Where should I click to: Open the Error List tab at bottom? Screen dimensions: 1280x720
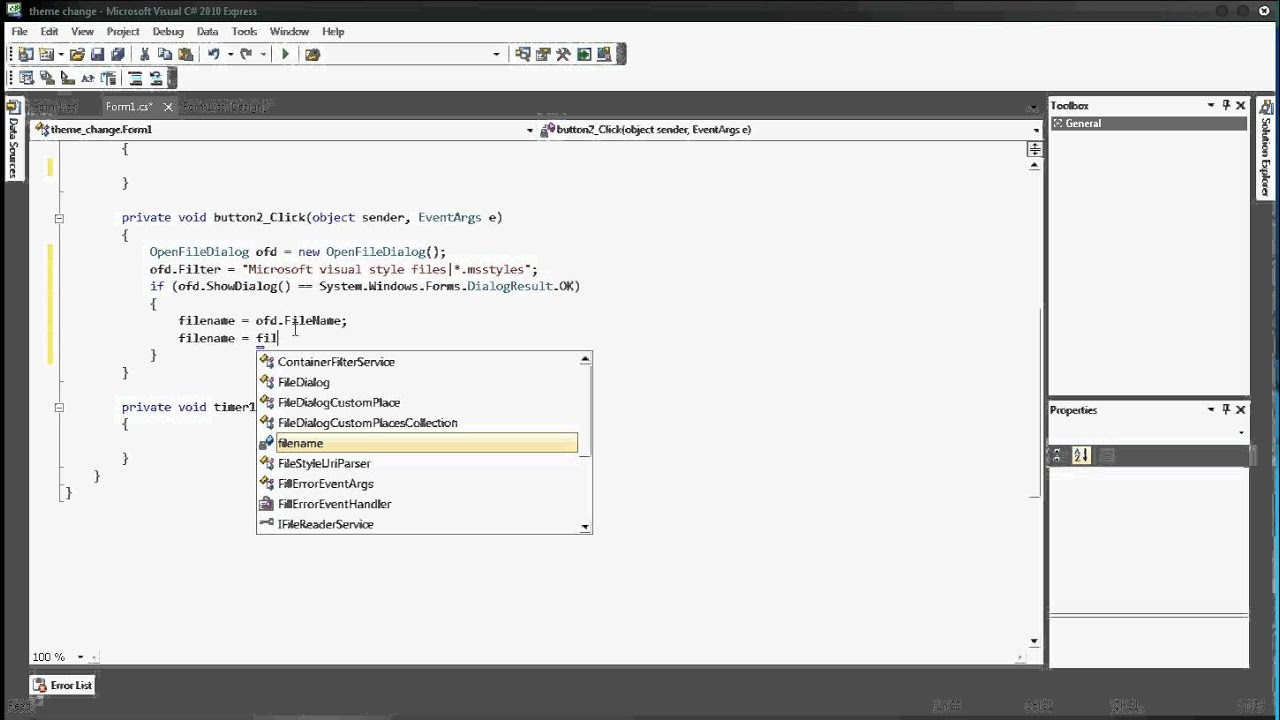[63, 685]
